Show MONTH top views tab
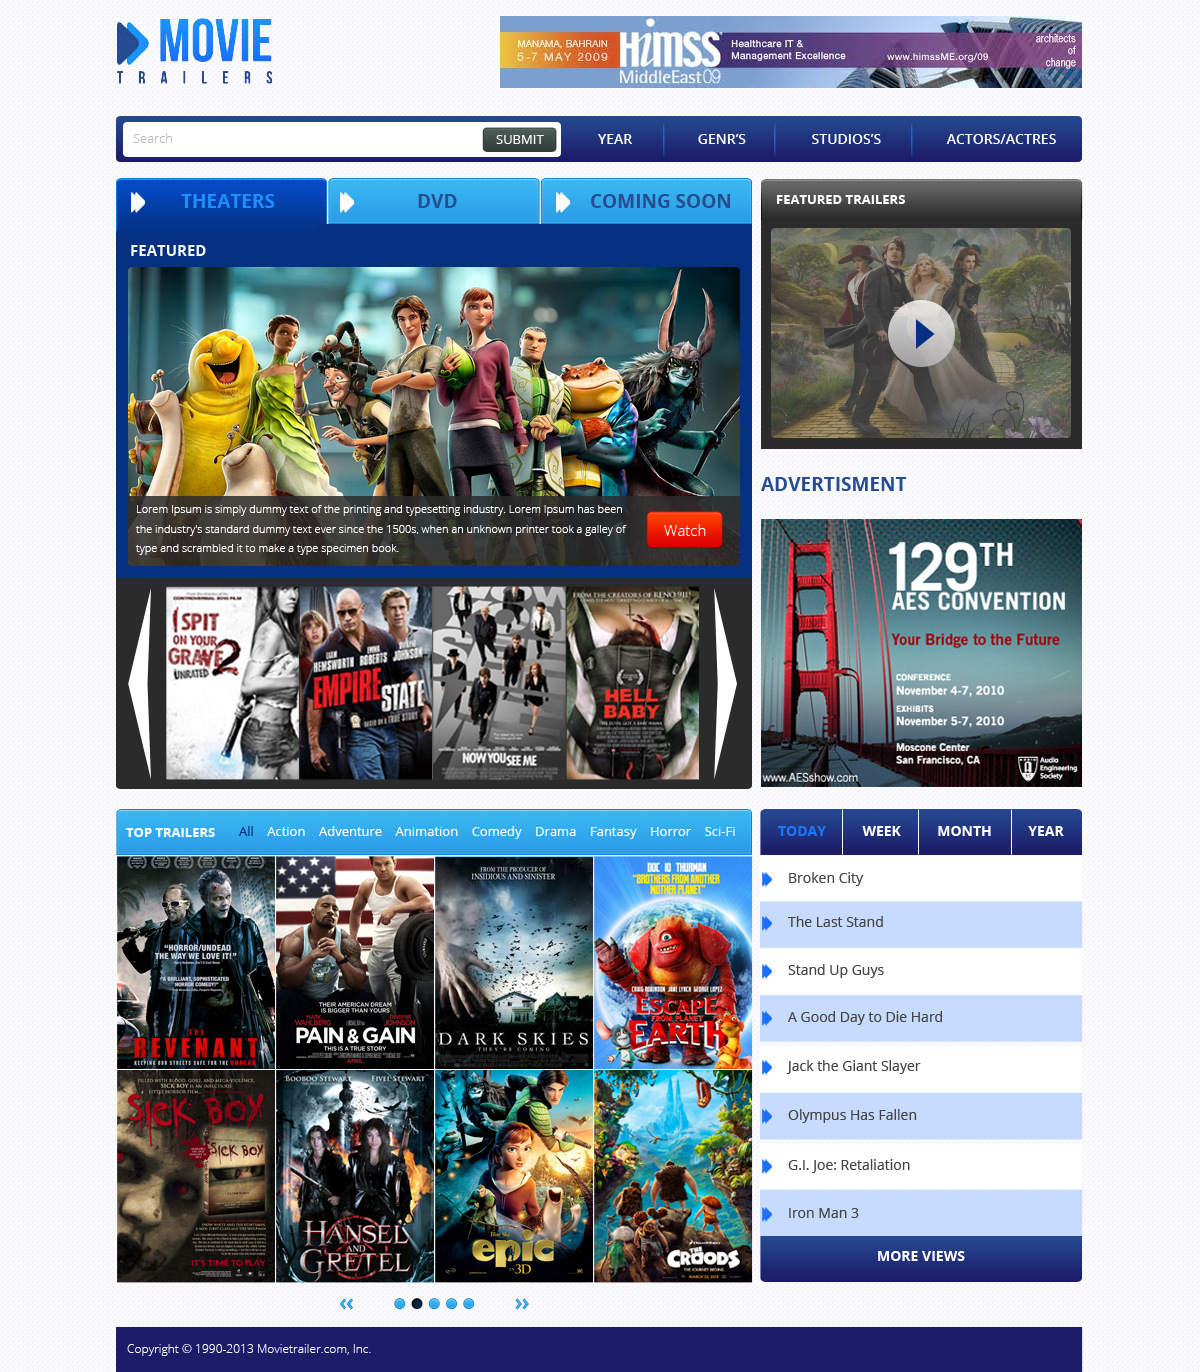1200x1372 pixels. [x=964, y=832]
